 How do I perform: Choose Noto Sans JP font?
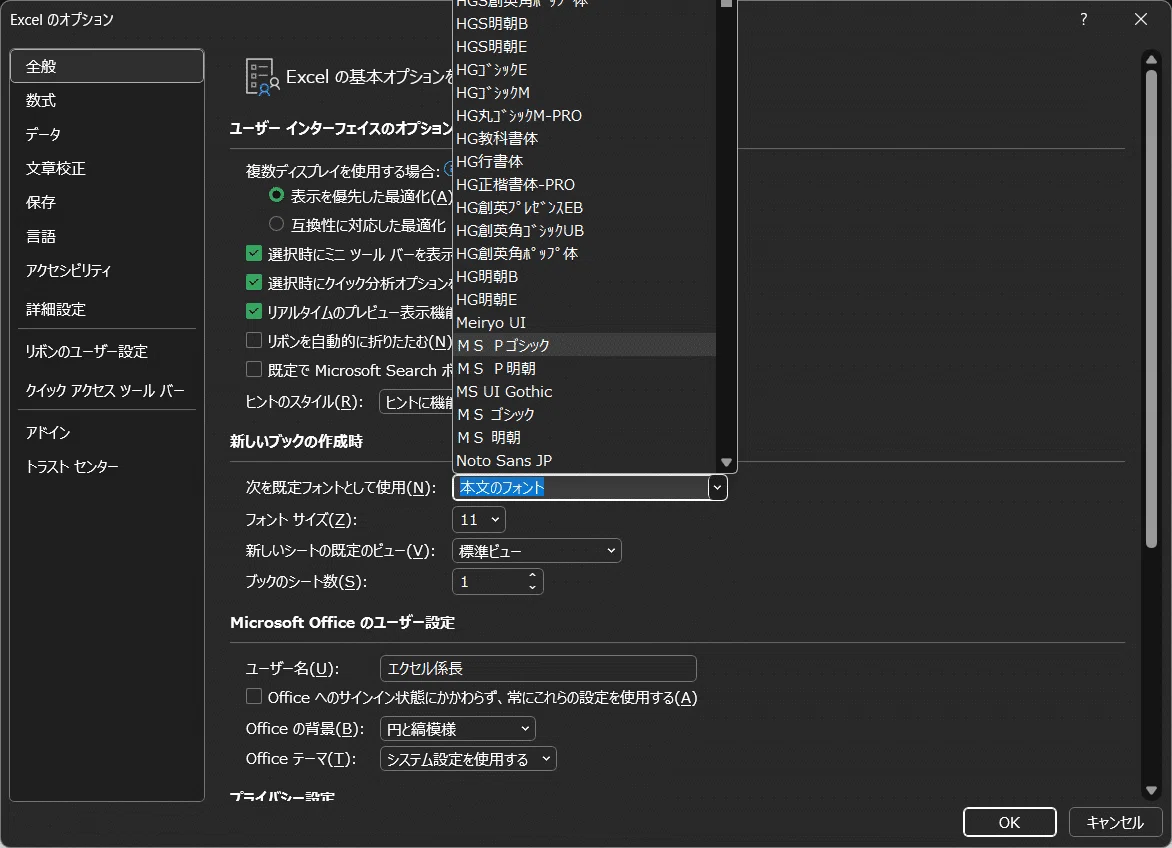(585, 460)
